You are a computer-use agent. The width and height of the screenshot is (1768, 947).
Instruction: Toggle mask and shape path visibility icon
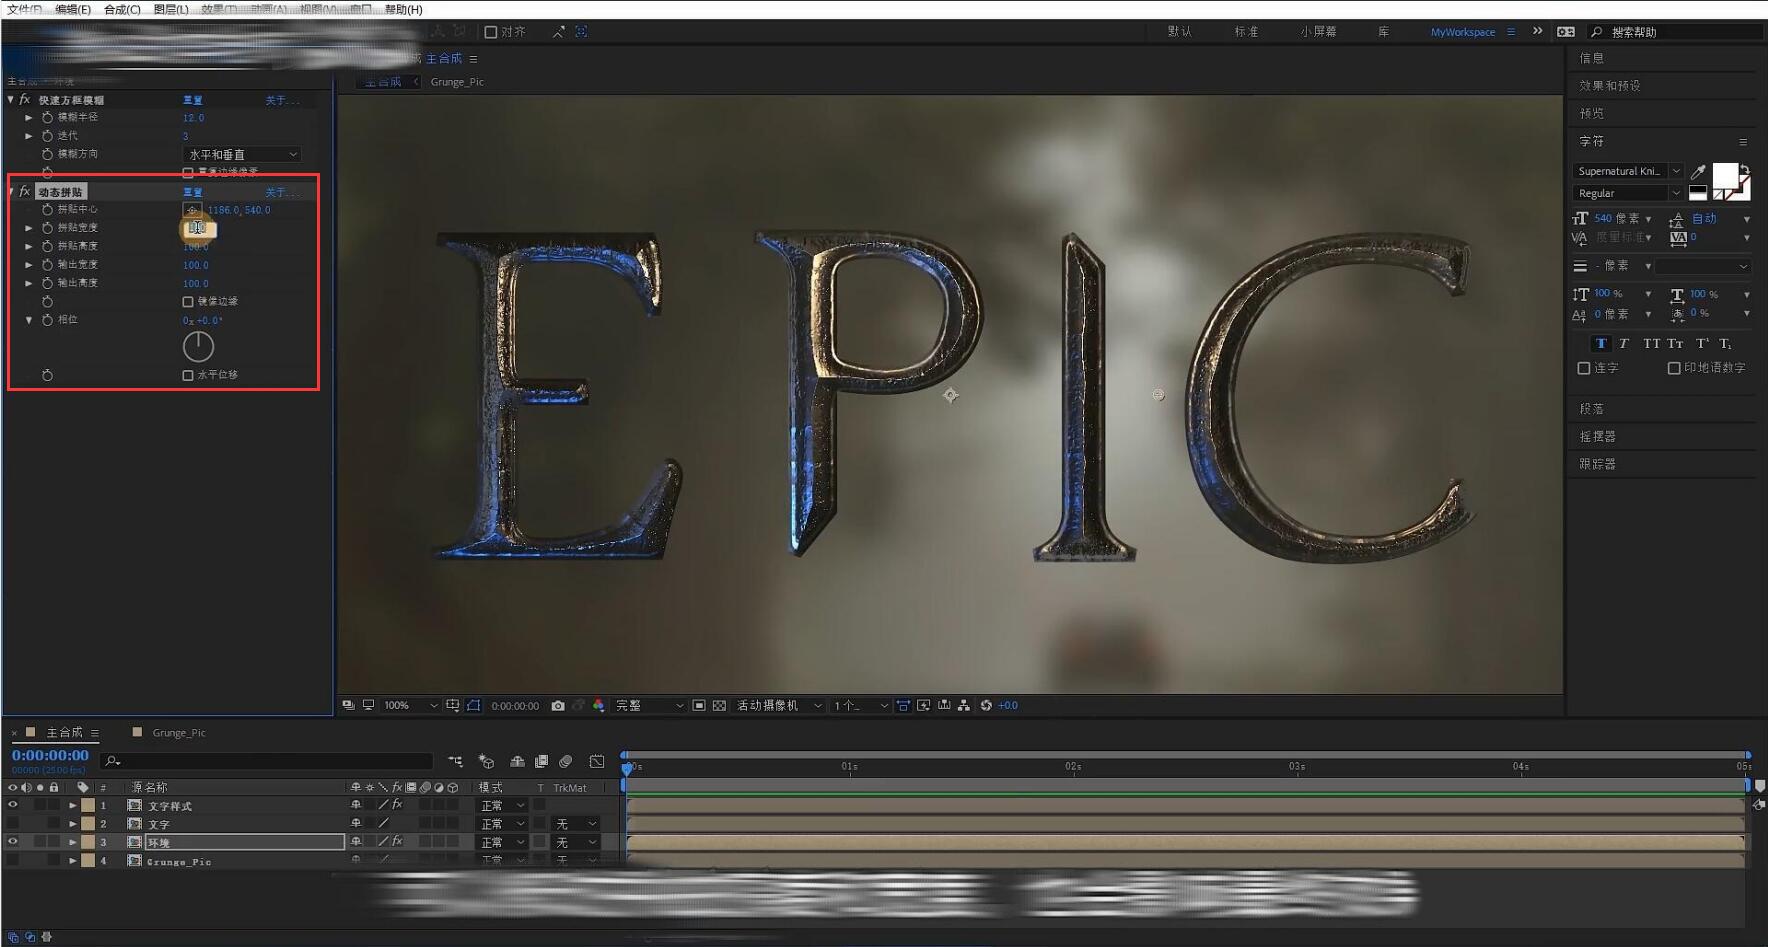(473, 706)
